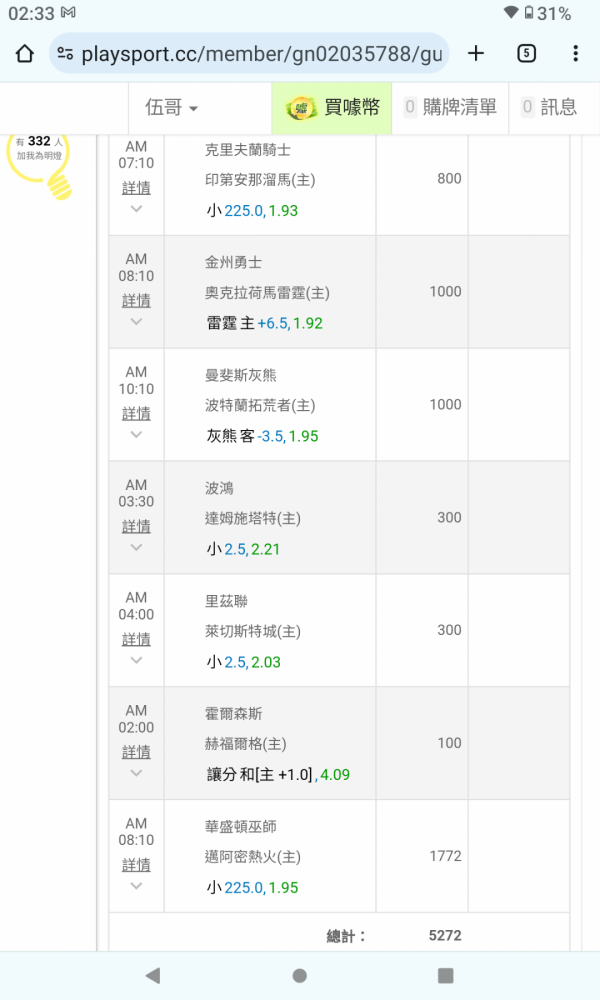Open the 伍哥 user dropdown
Image resolution: width=600 pixels, height=1000 pixels.
point(171,108)
